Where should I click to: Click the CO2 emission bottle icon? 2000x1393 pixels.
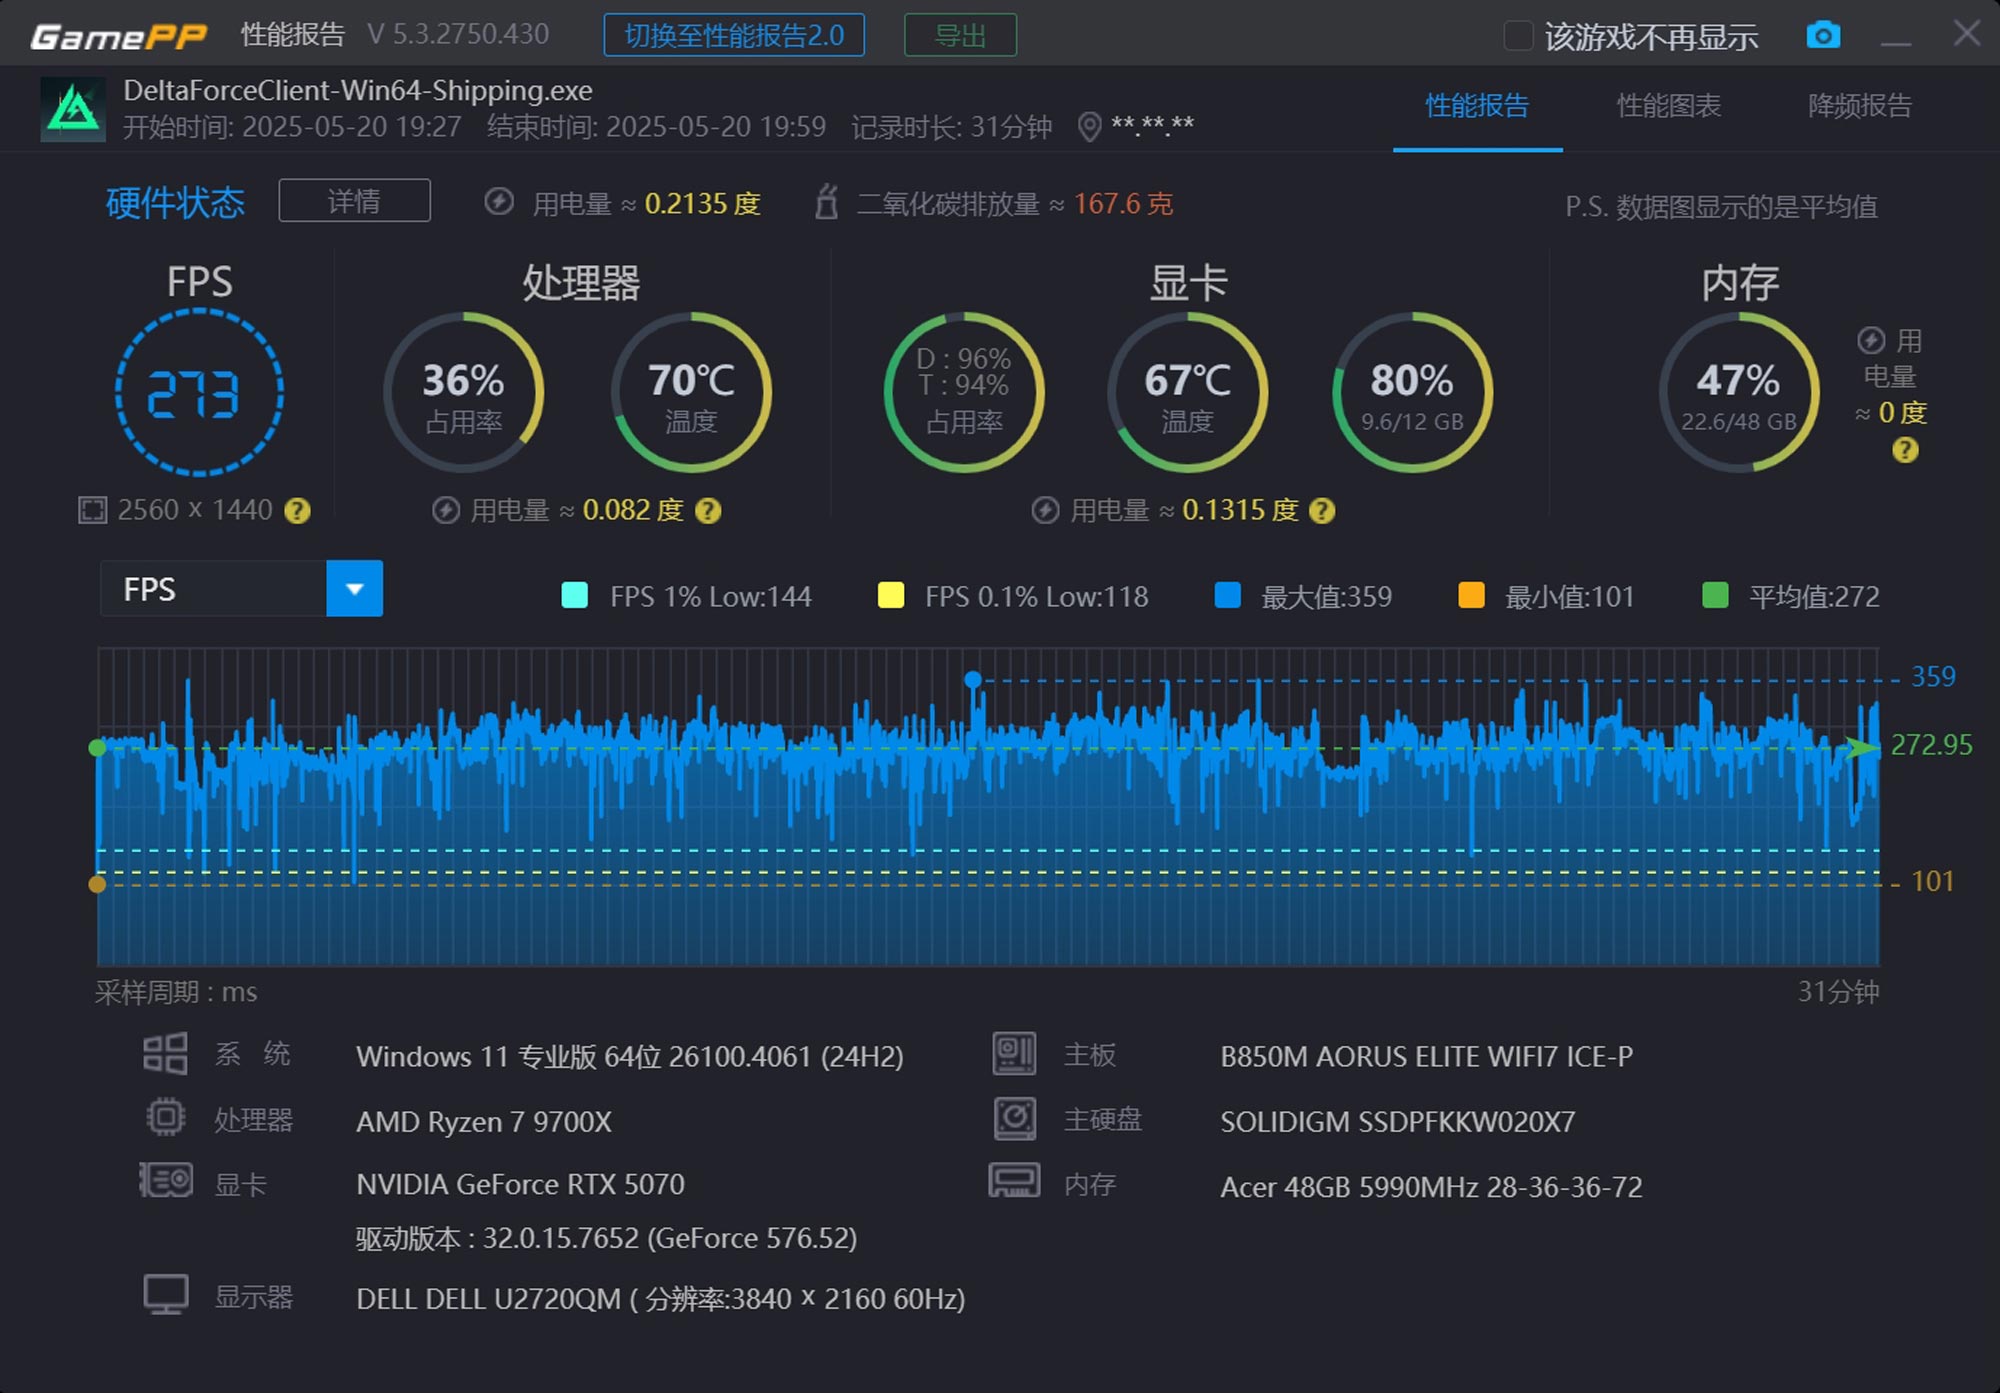point(826,202)
